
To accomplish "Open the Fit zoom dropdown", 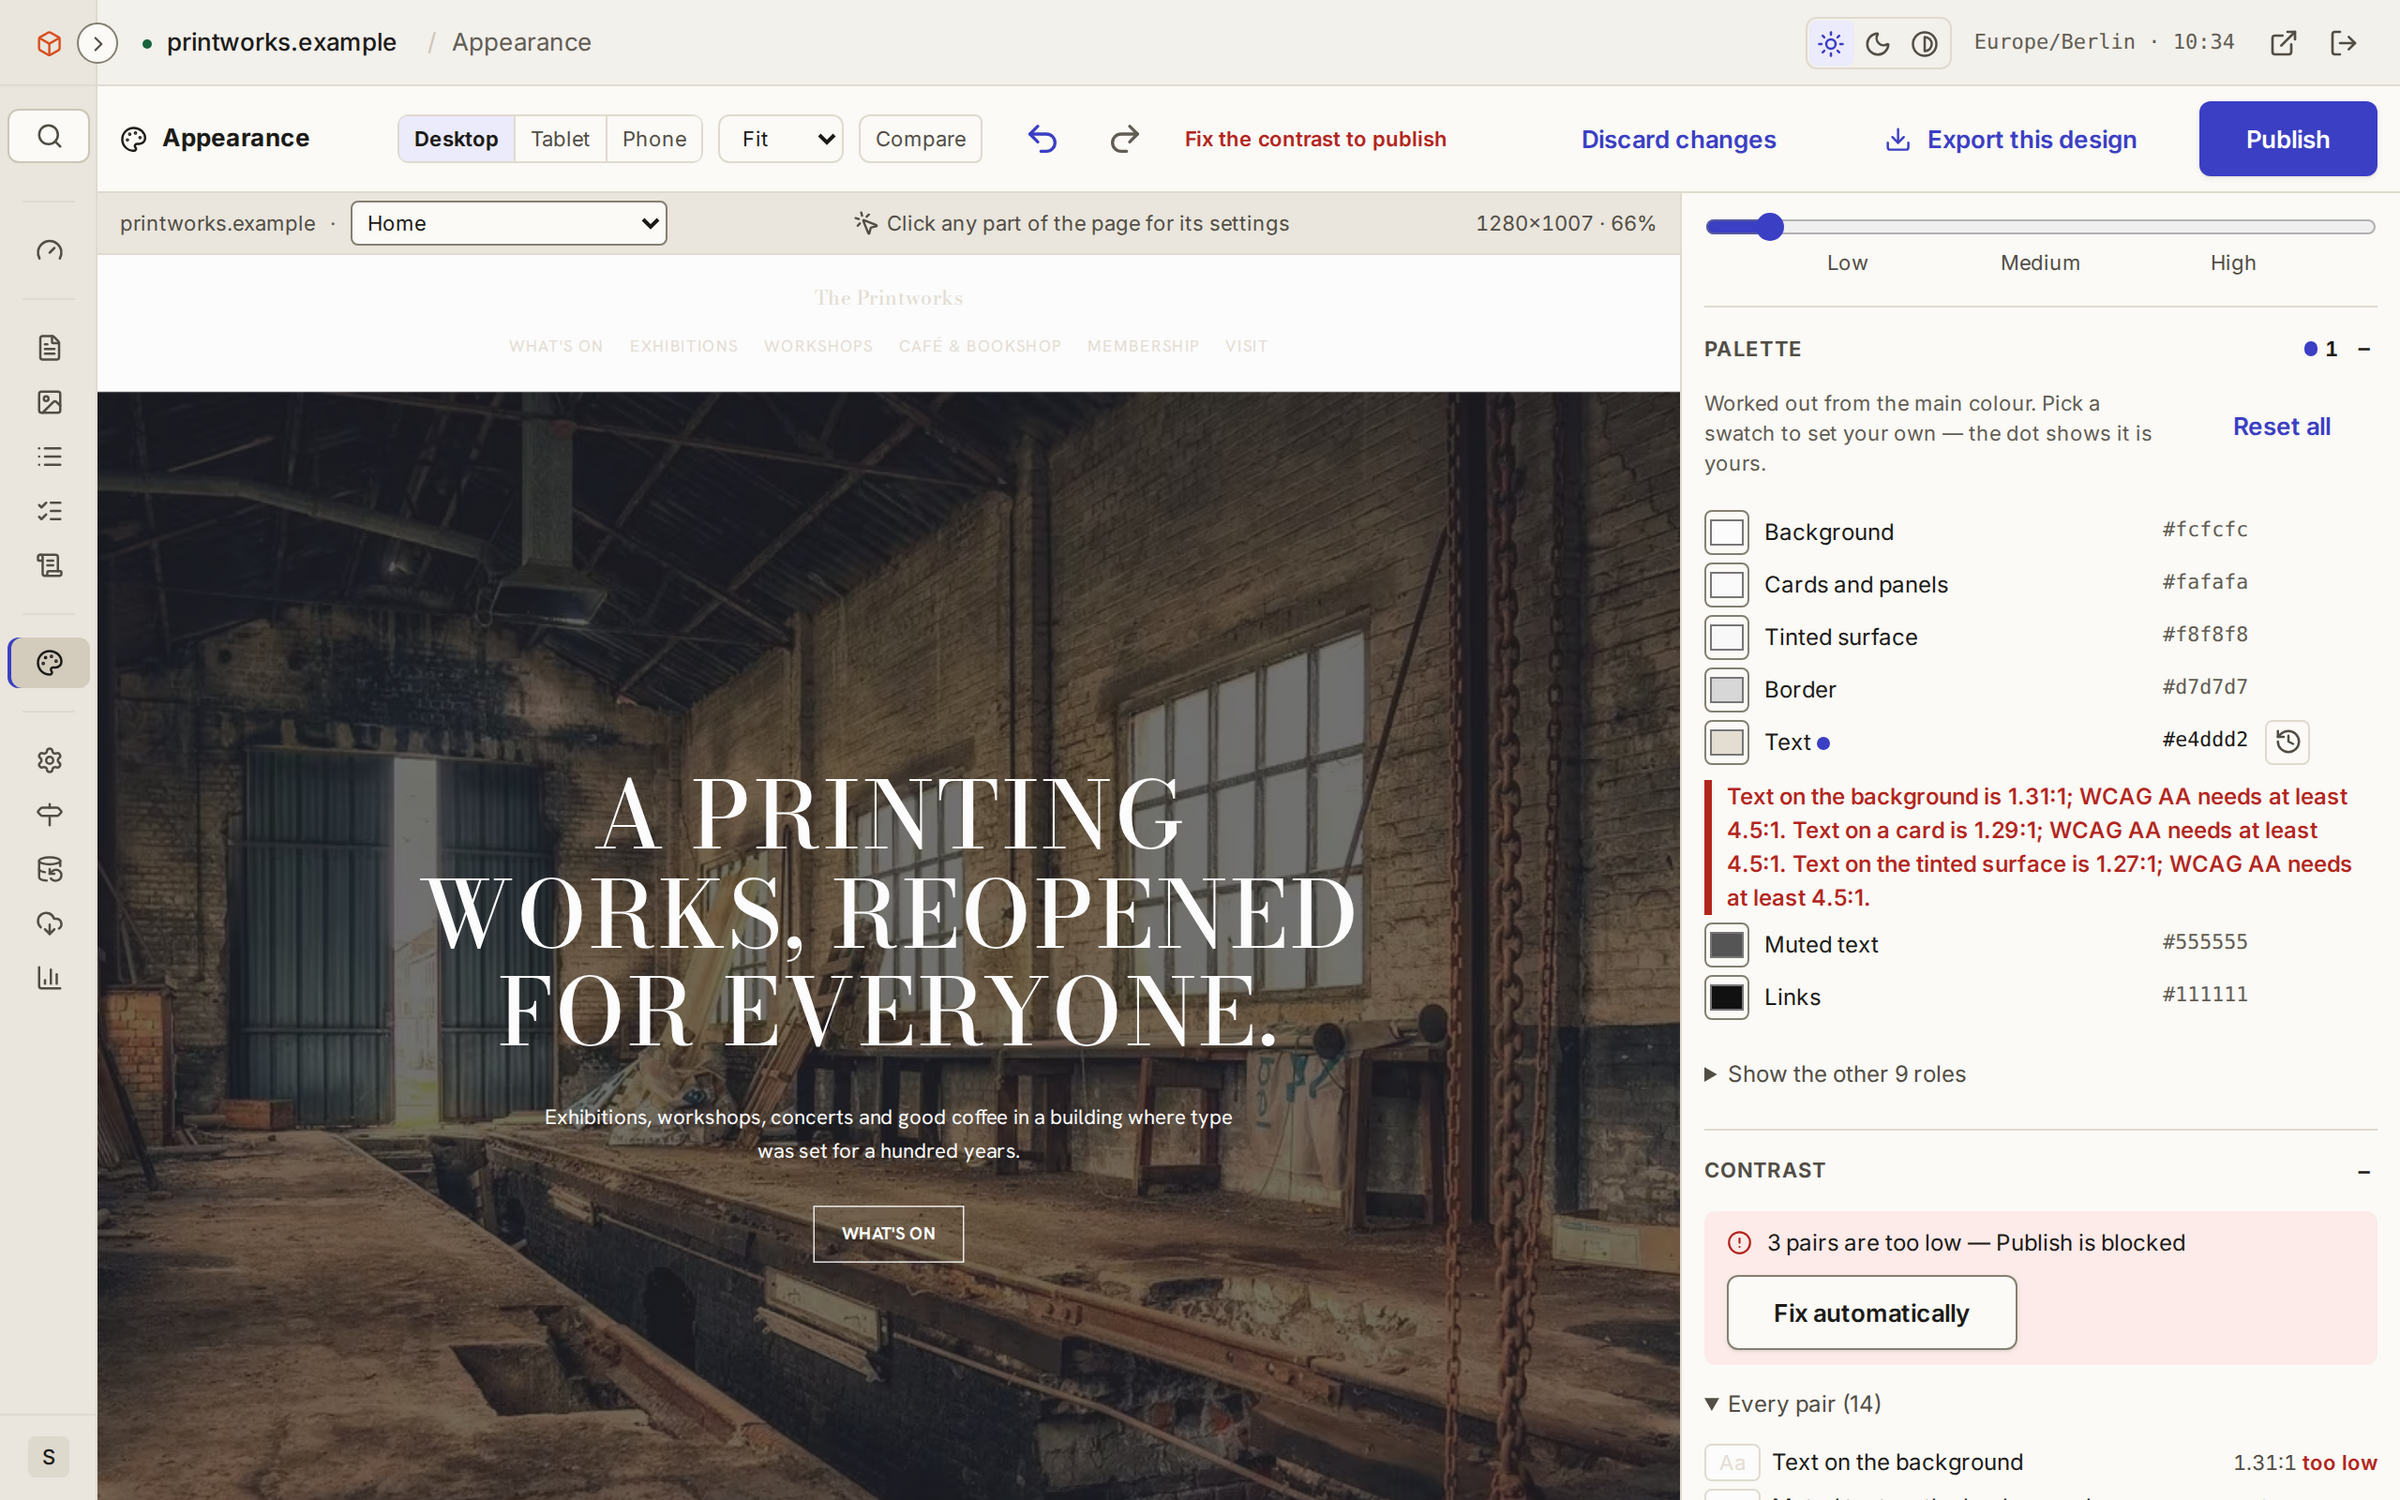I will (780, 139).
